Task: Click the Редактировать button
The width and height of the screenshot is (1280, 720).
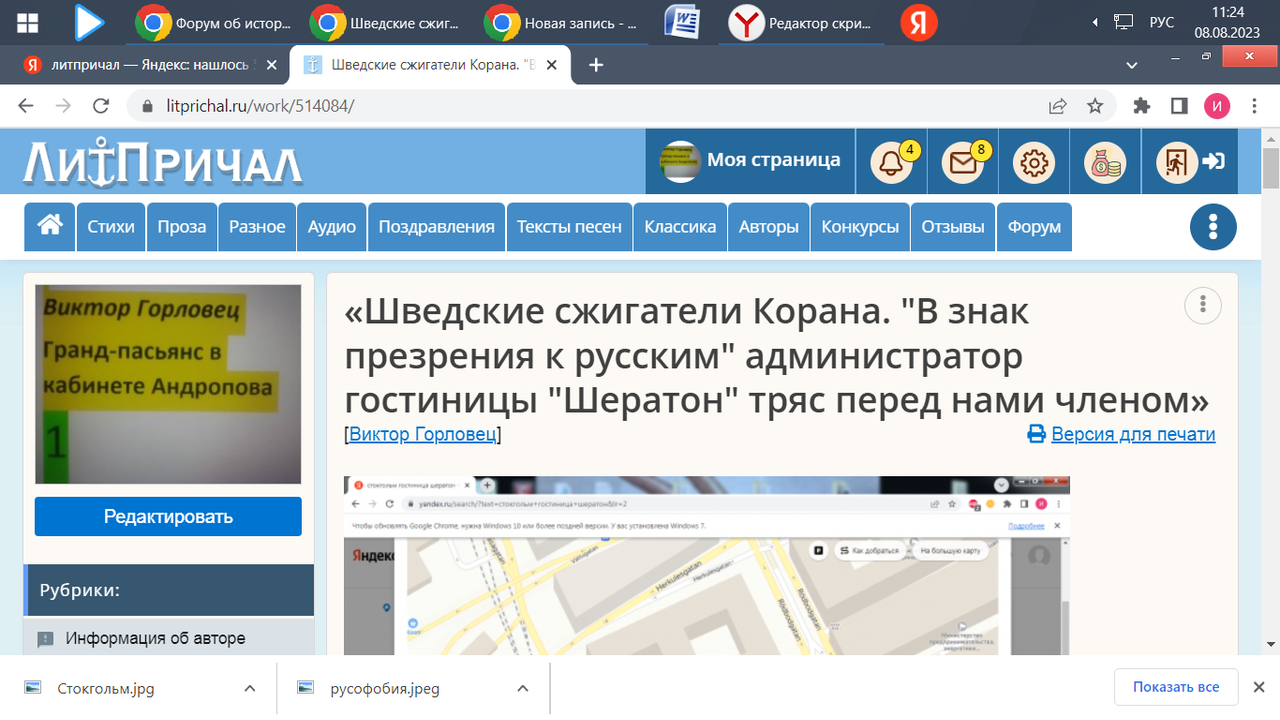Action: [167, 516]
